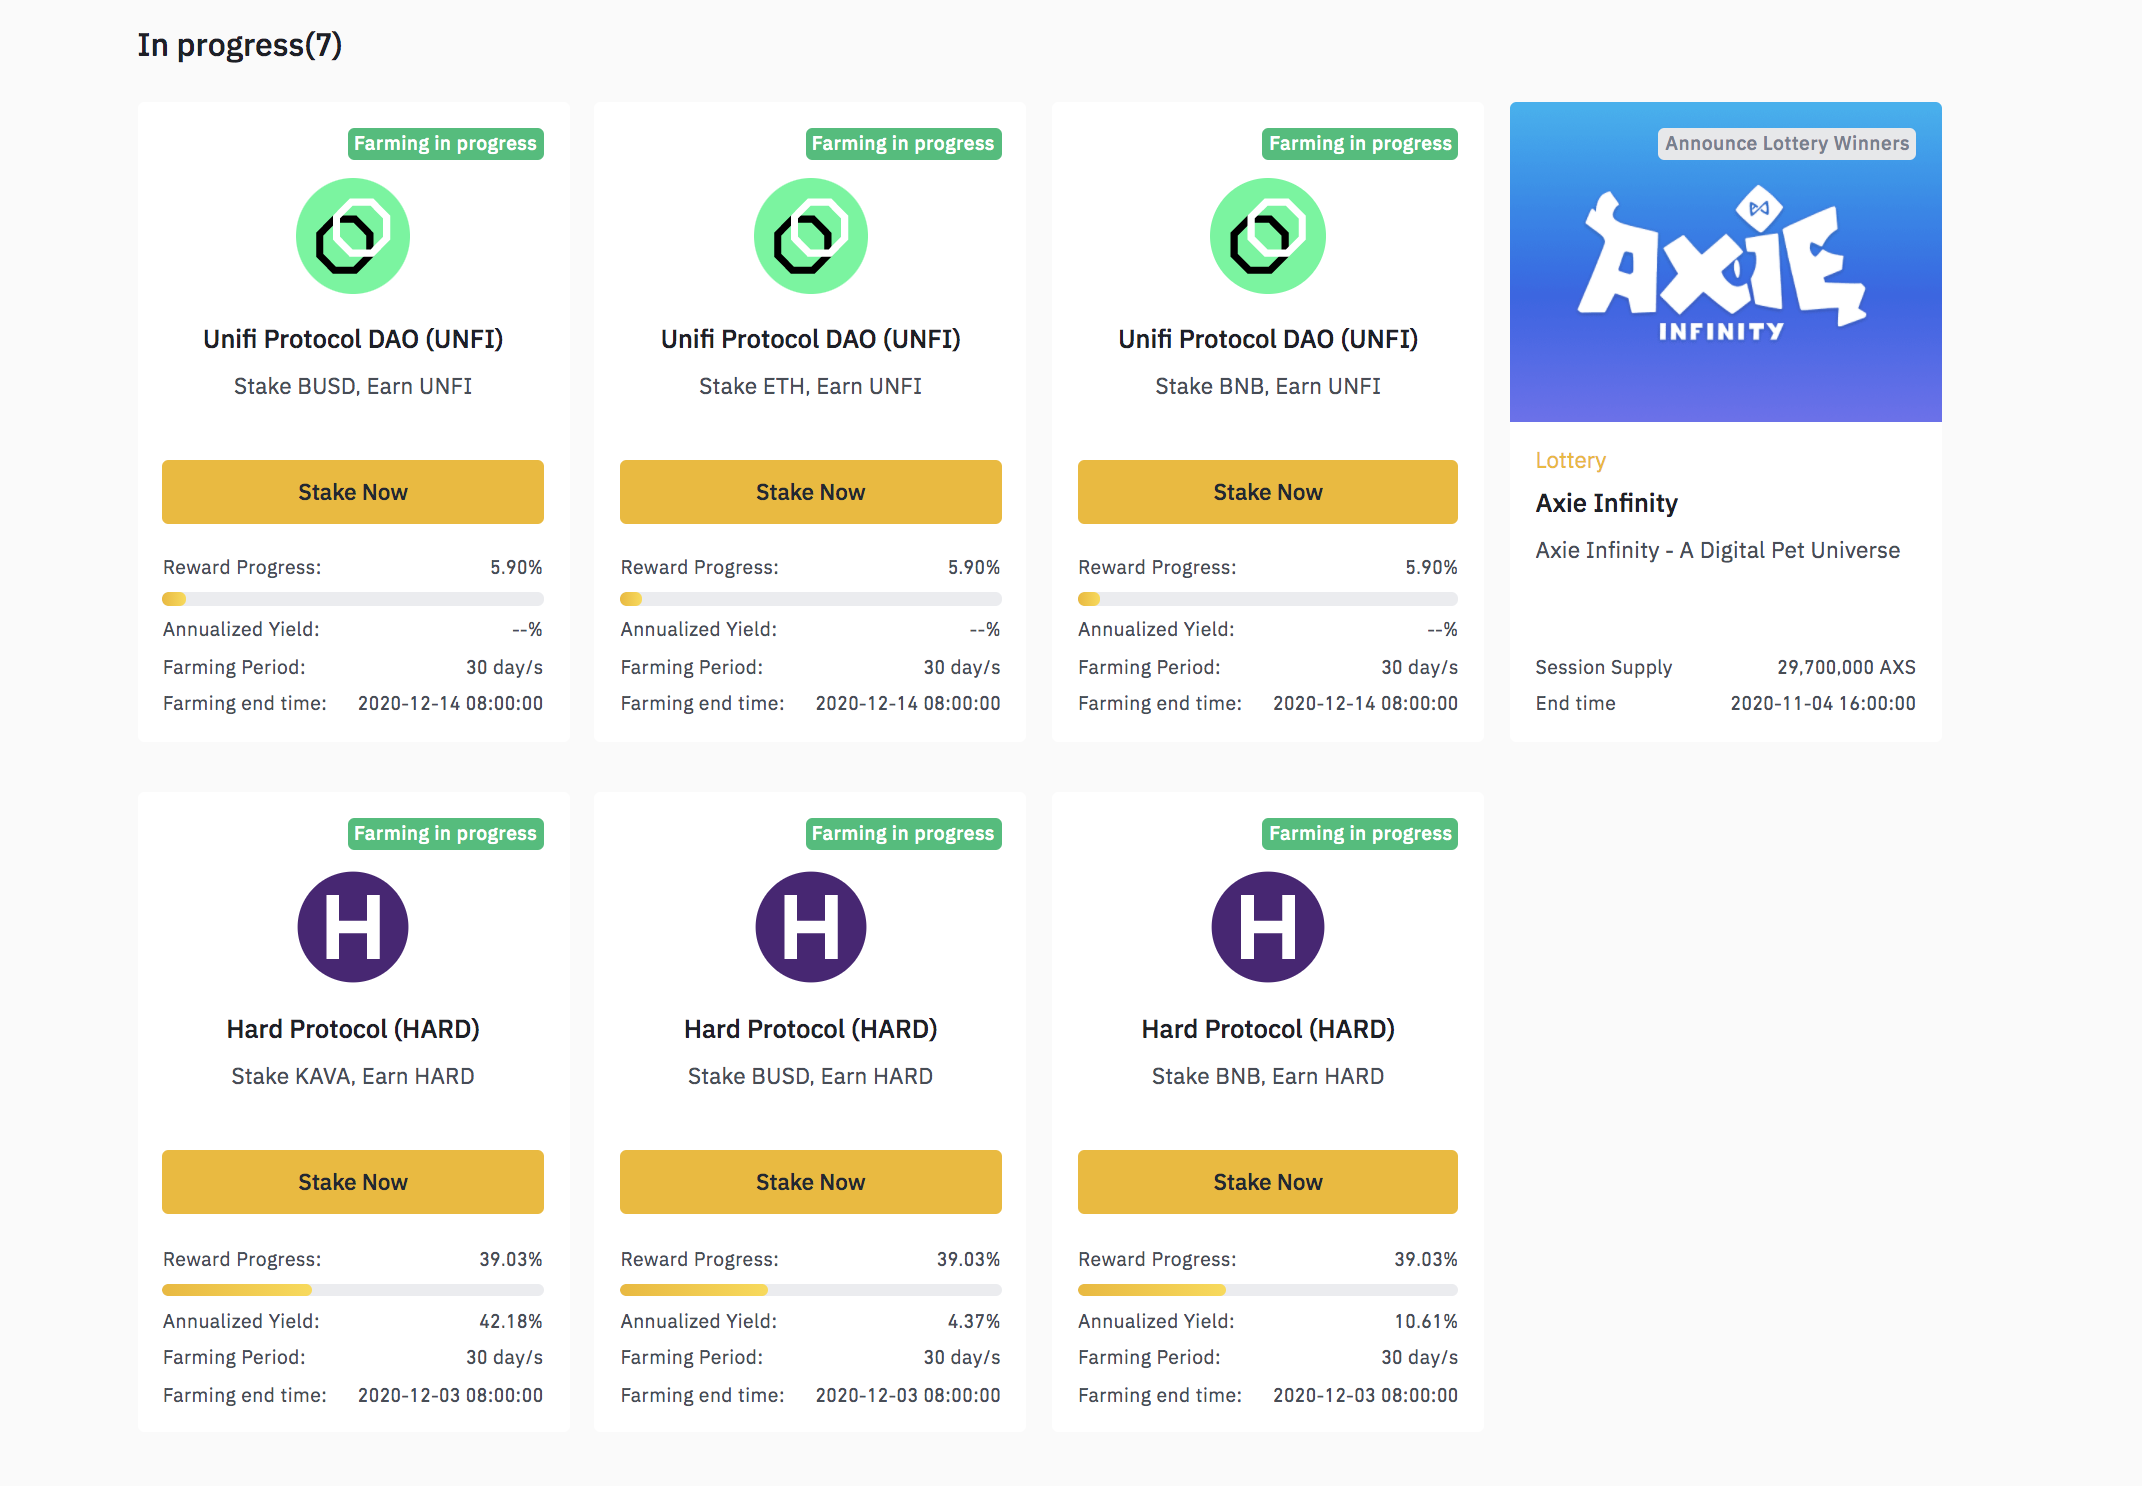Open the Axie Infinity title link
The image size is (2142, 1486).
click(1607, 503)
